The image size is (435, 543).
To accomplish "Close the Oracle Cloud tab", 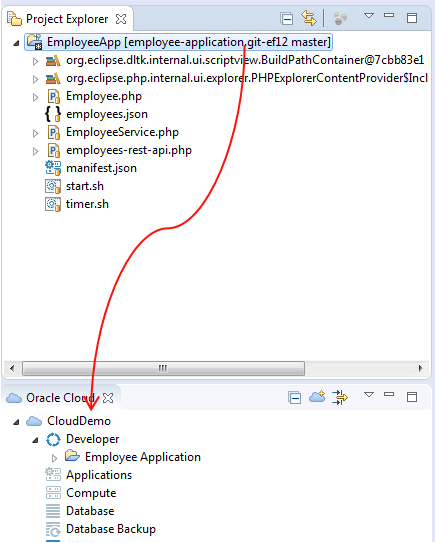I will (108, 398).
